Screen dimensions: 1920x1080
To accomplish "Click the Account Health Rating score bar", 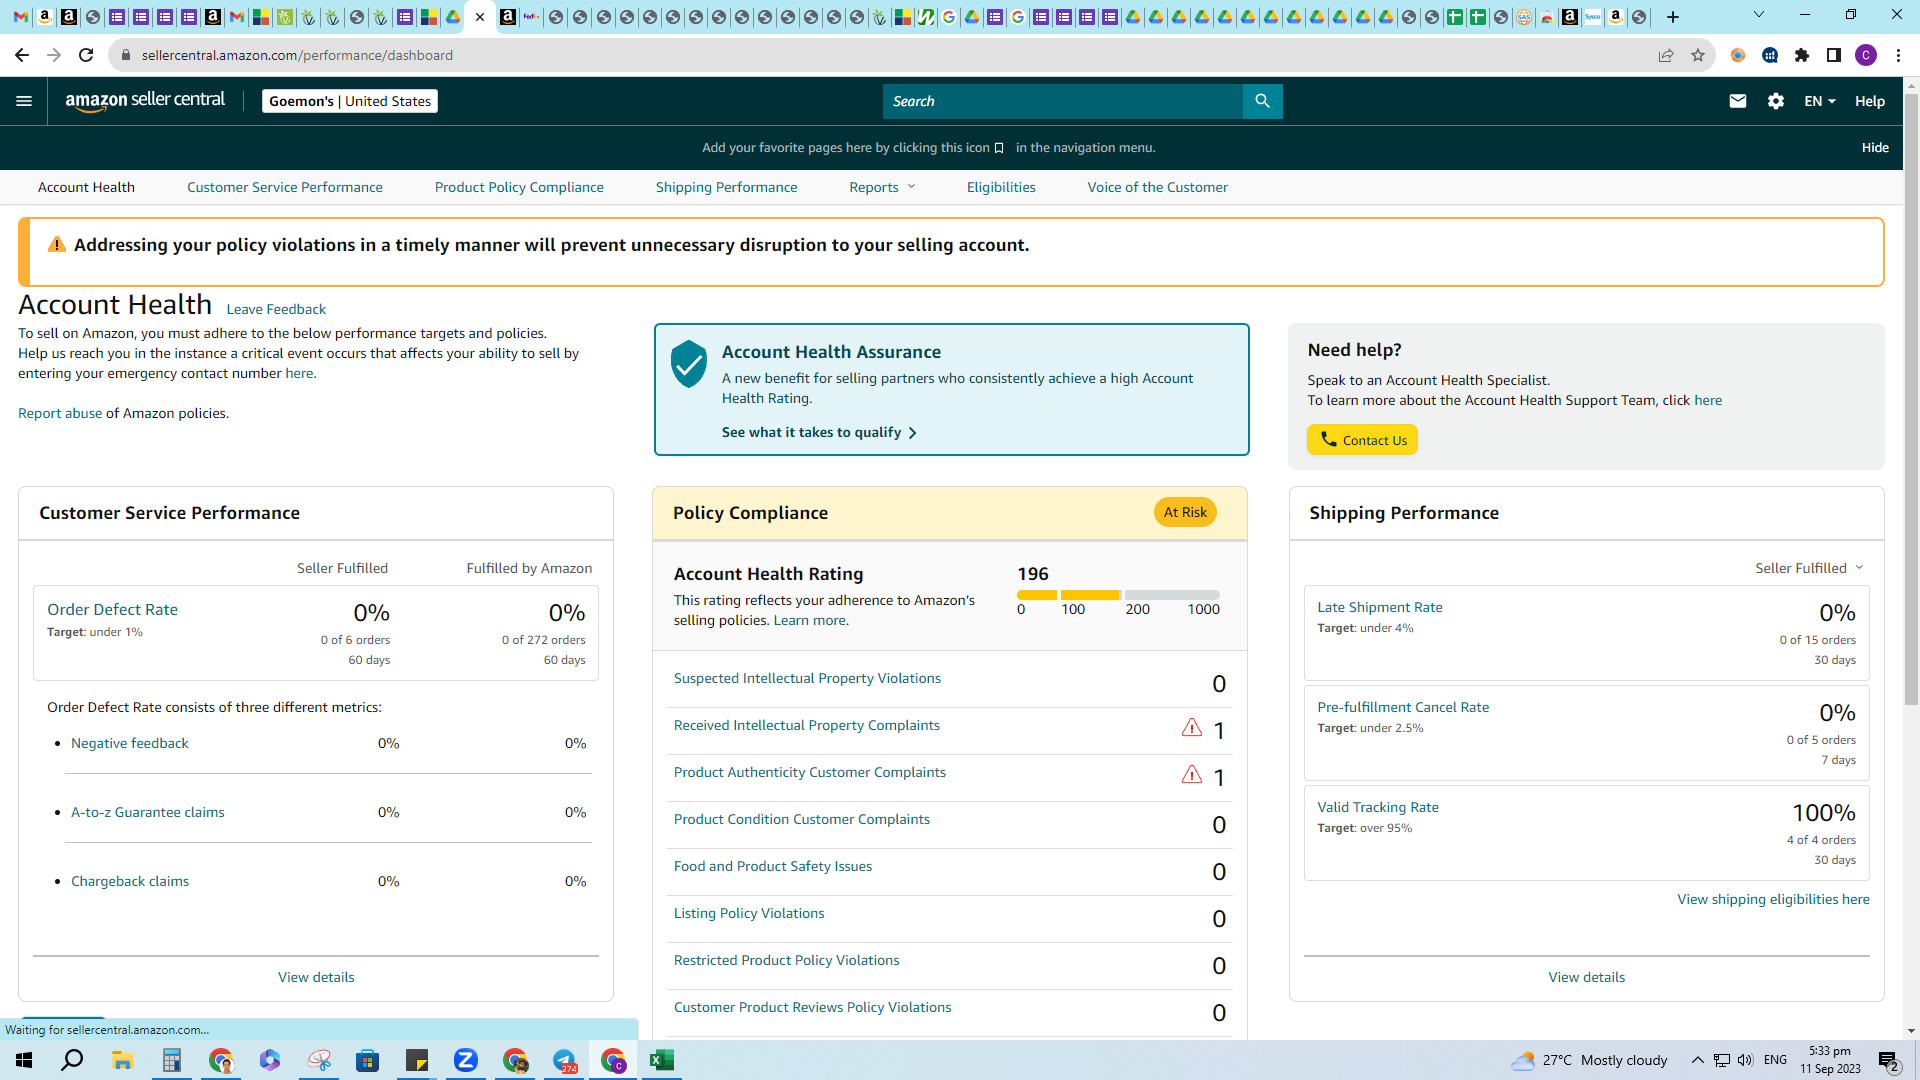I will pyautogui.click(x=1118, y=595).
